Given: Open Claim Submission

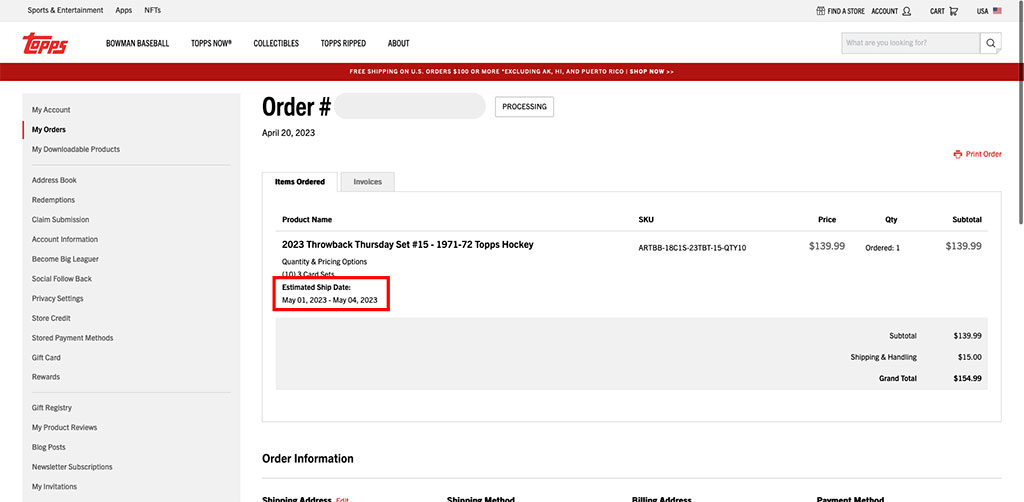Looking at the screenshot, I should coord(61,219).
